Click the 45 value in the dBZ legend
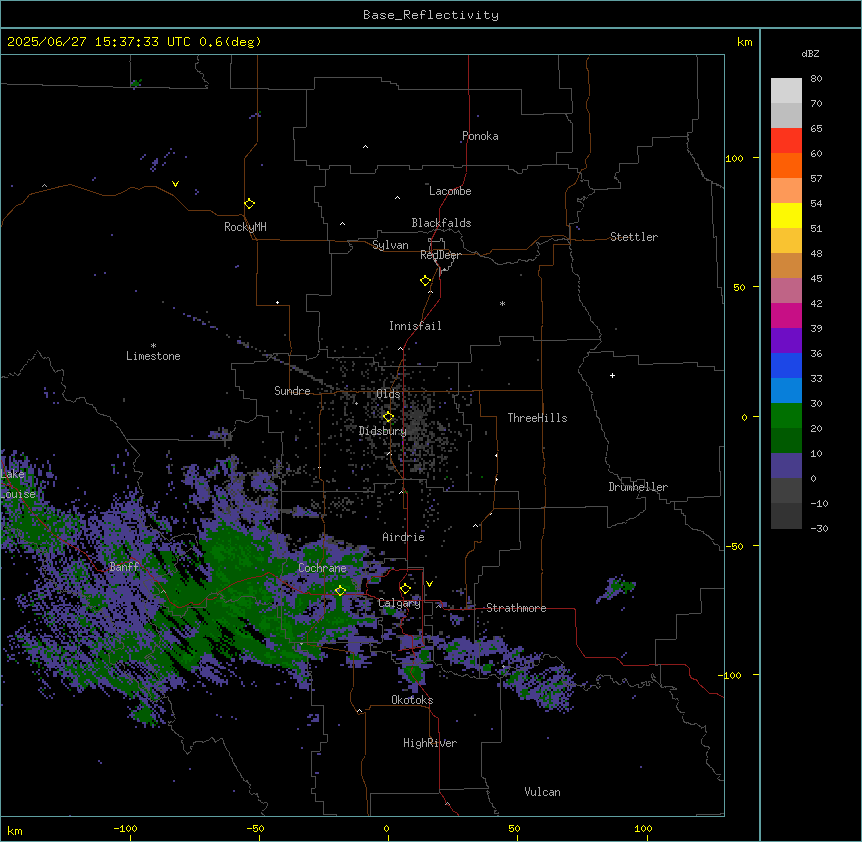The height and width of the screenshot is (842, 862). point(816,279)
